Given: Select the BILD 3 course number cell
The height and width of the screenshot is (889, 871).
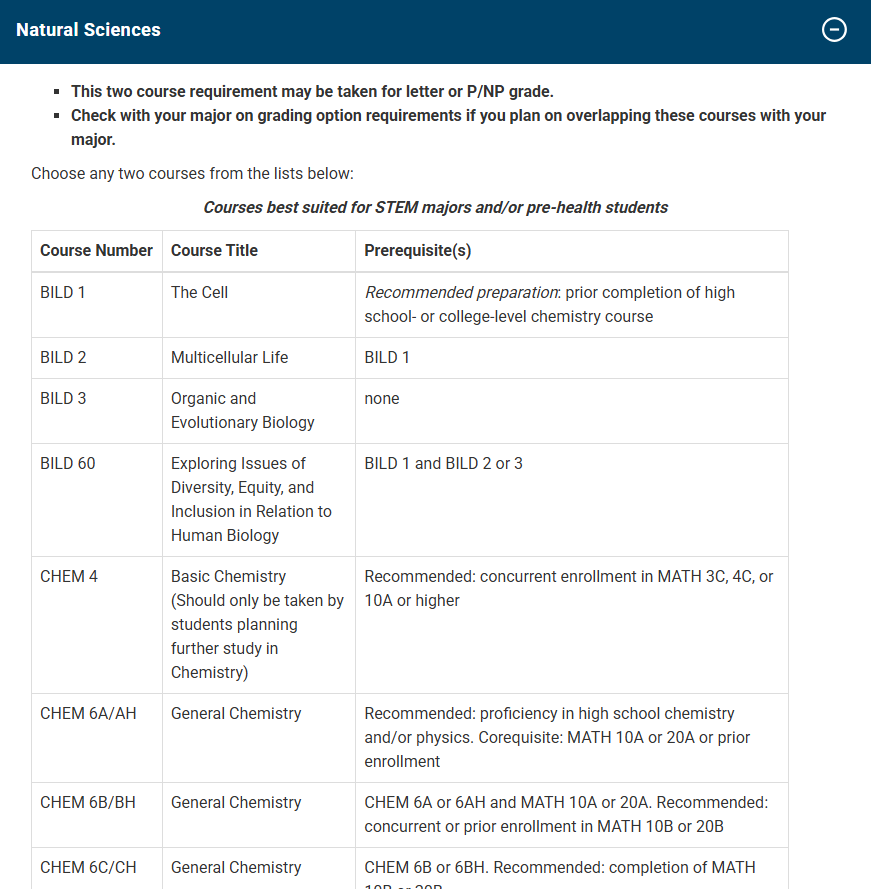Looking at the screenshot, I should click(63, 399).
